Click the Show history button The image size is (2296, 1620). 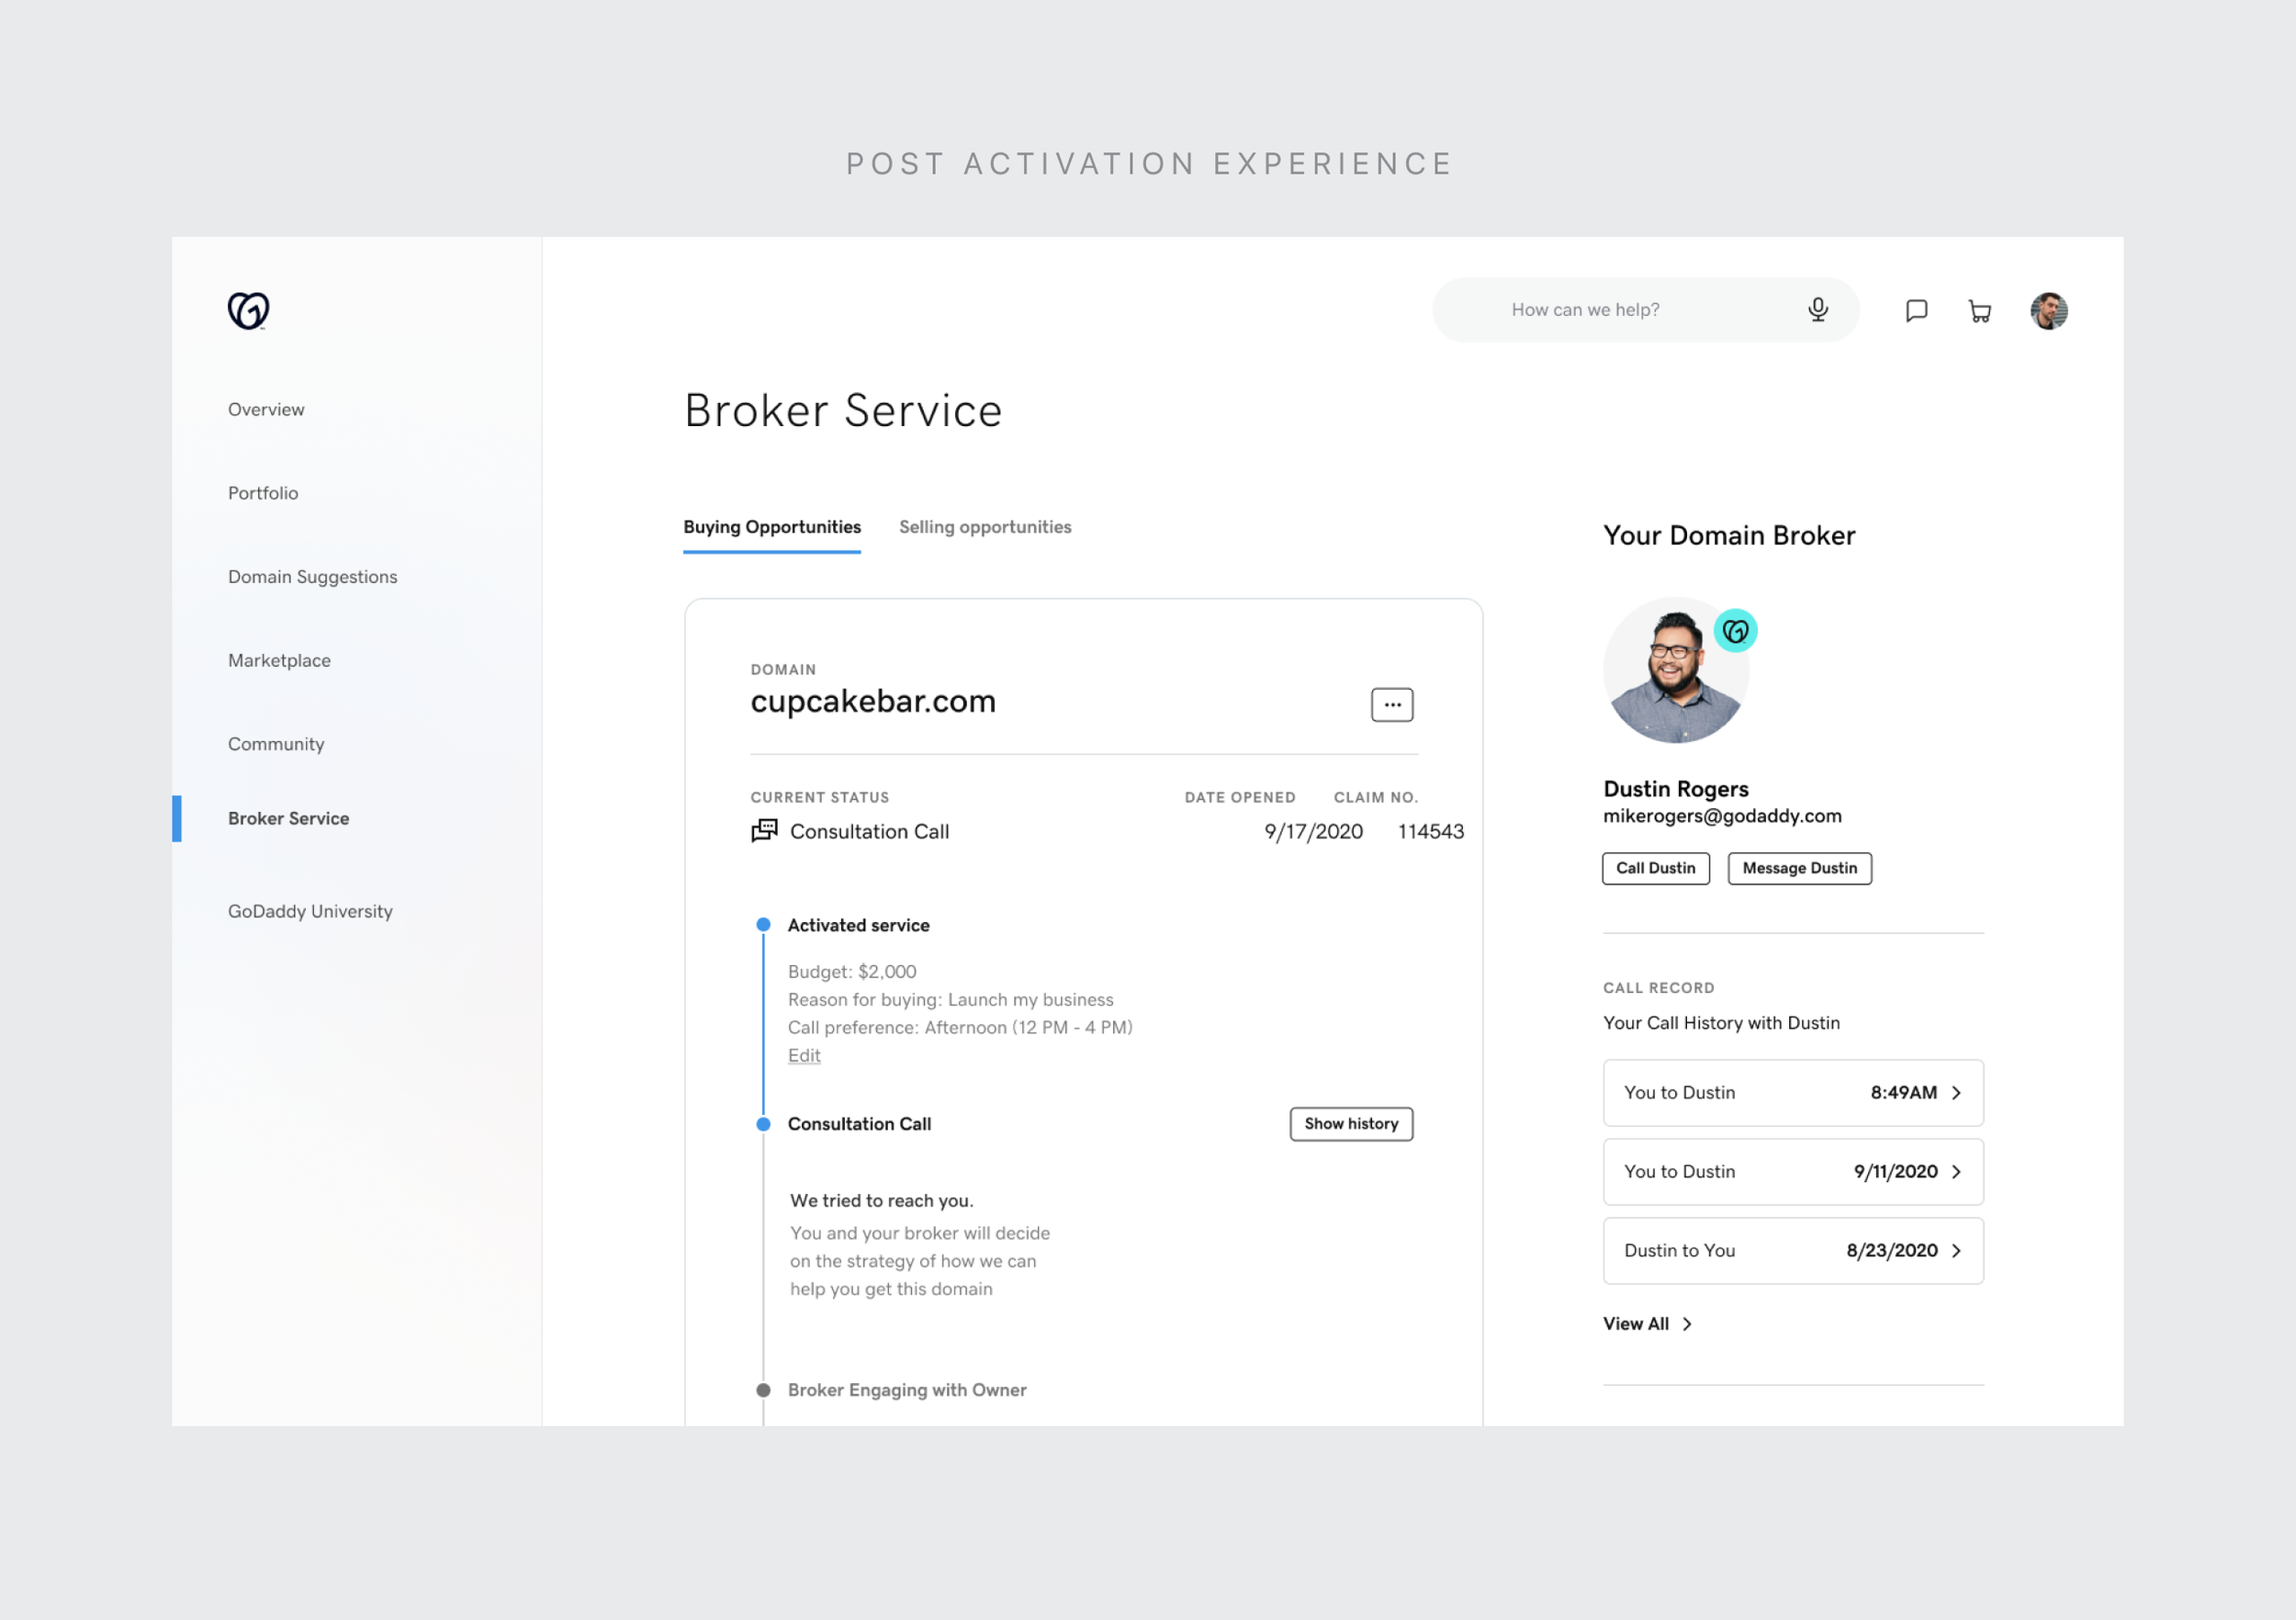click(x=1350, y=1124)
